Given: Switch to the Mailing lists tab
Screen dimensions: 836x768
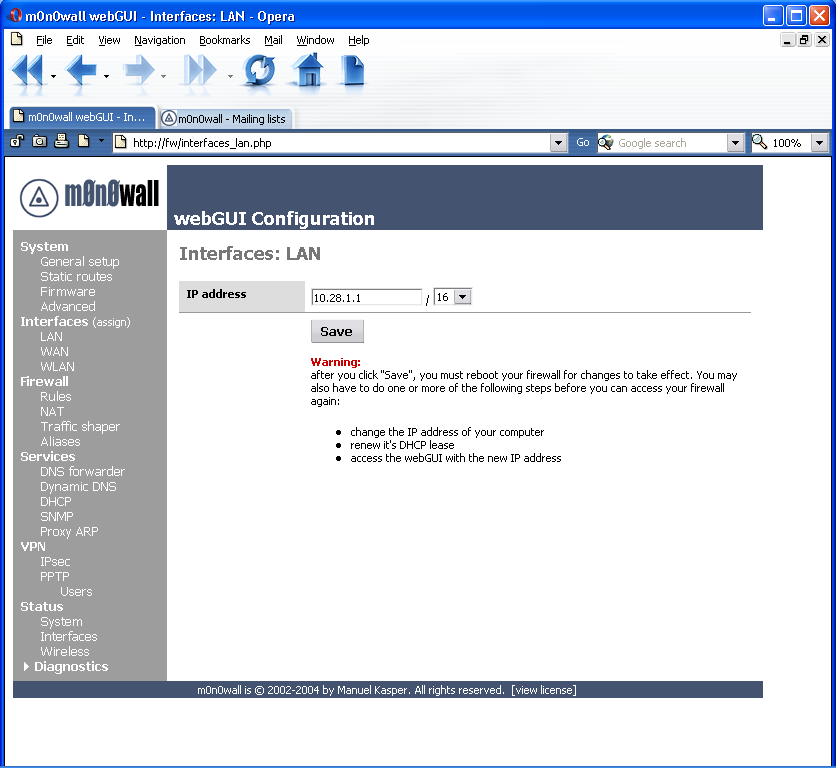Looking at the screenshot, I should point(225,118).
